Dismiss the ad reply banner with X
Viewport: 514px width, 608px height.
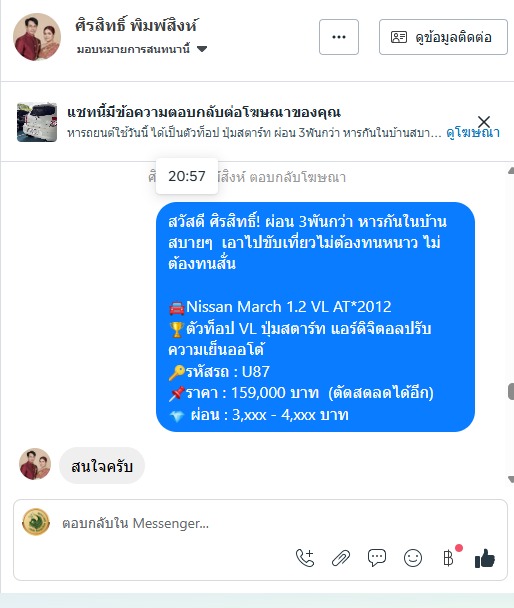pyautogui.click(x=484, y=121)
